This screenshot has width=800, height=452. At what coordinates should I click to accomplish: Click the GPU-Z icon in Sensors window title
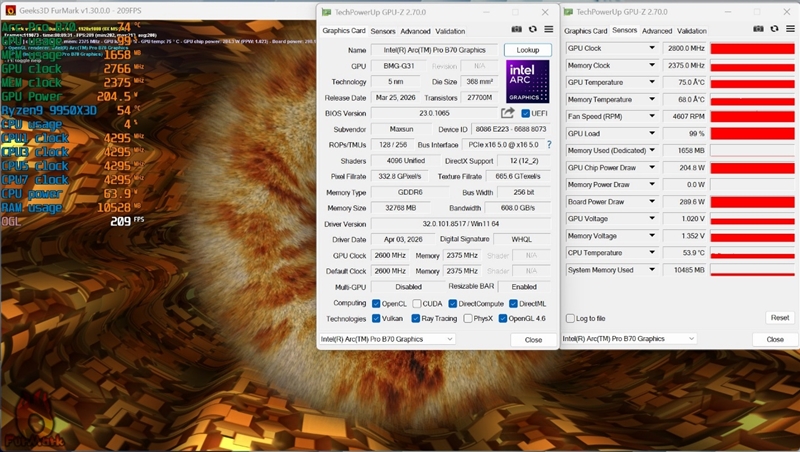568,12
